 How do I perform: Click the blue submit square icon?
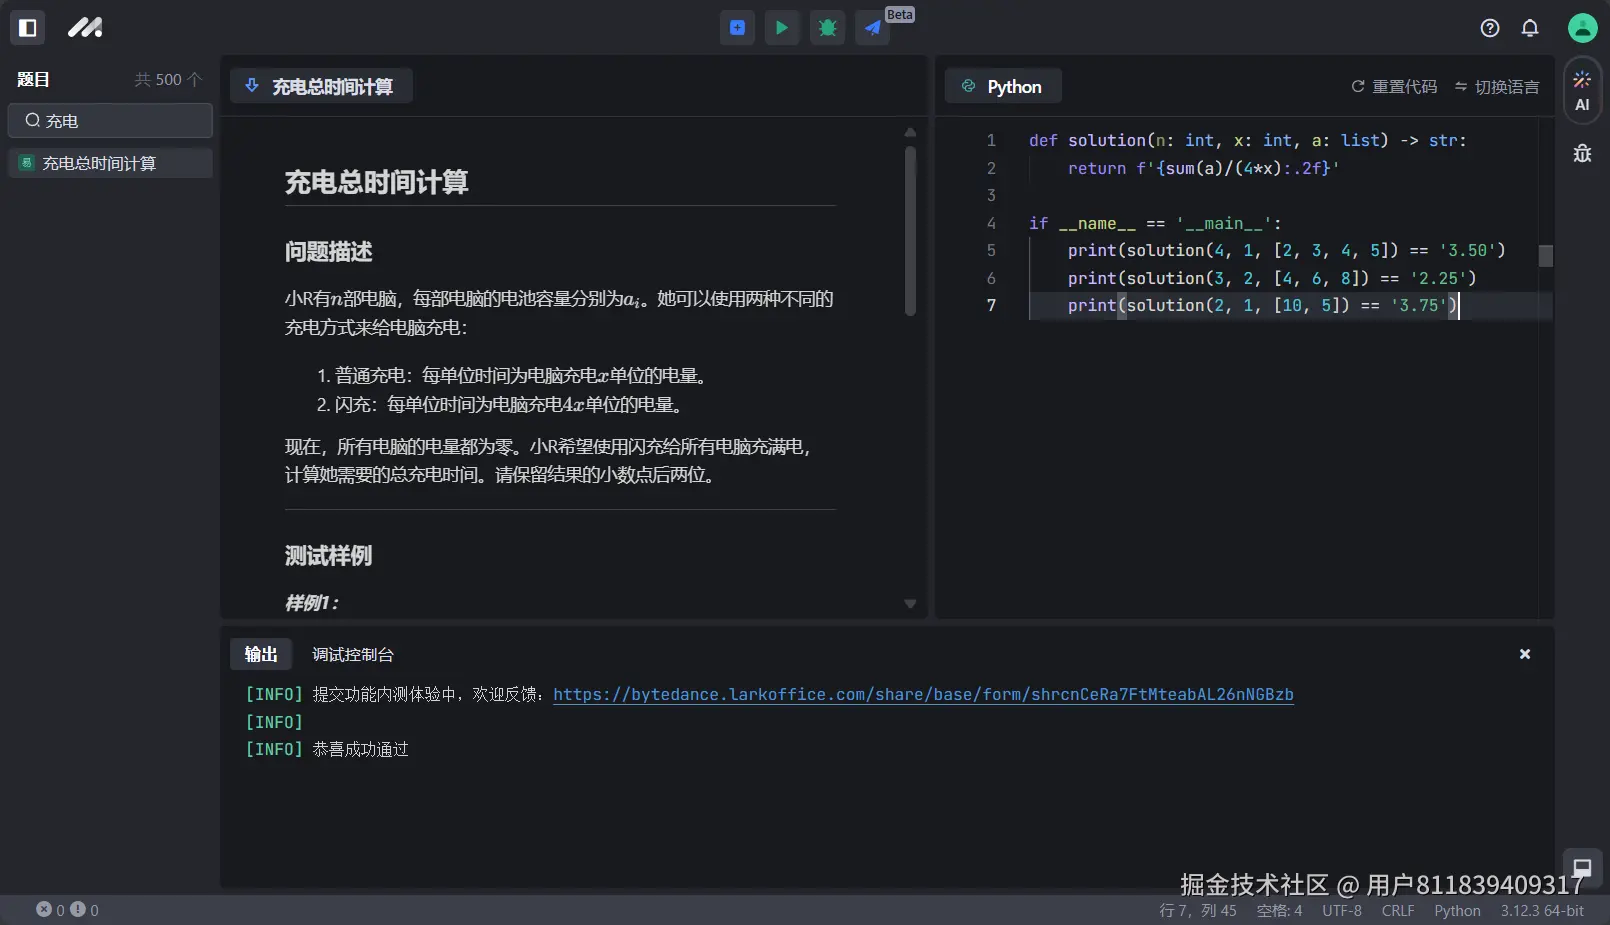tap(737, 28)
